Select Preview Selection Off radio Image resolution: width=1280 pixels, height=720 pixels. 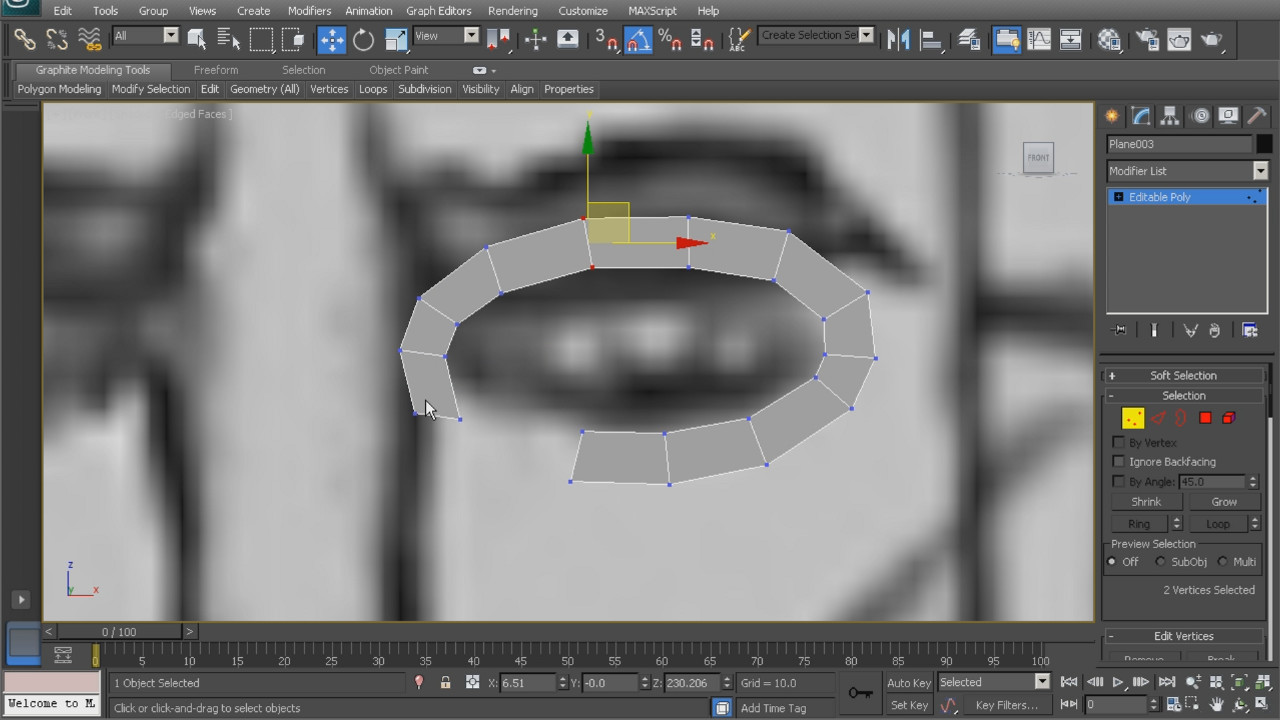(1111, 562)
